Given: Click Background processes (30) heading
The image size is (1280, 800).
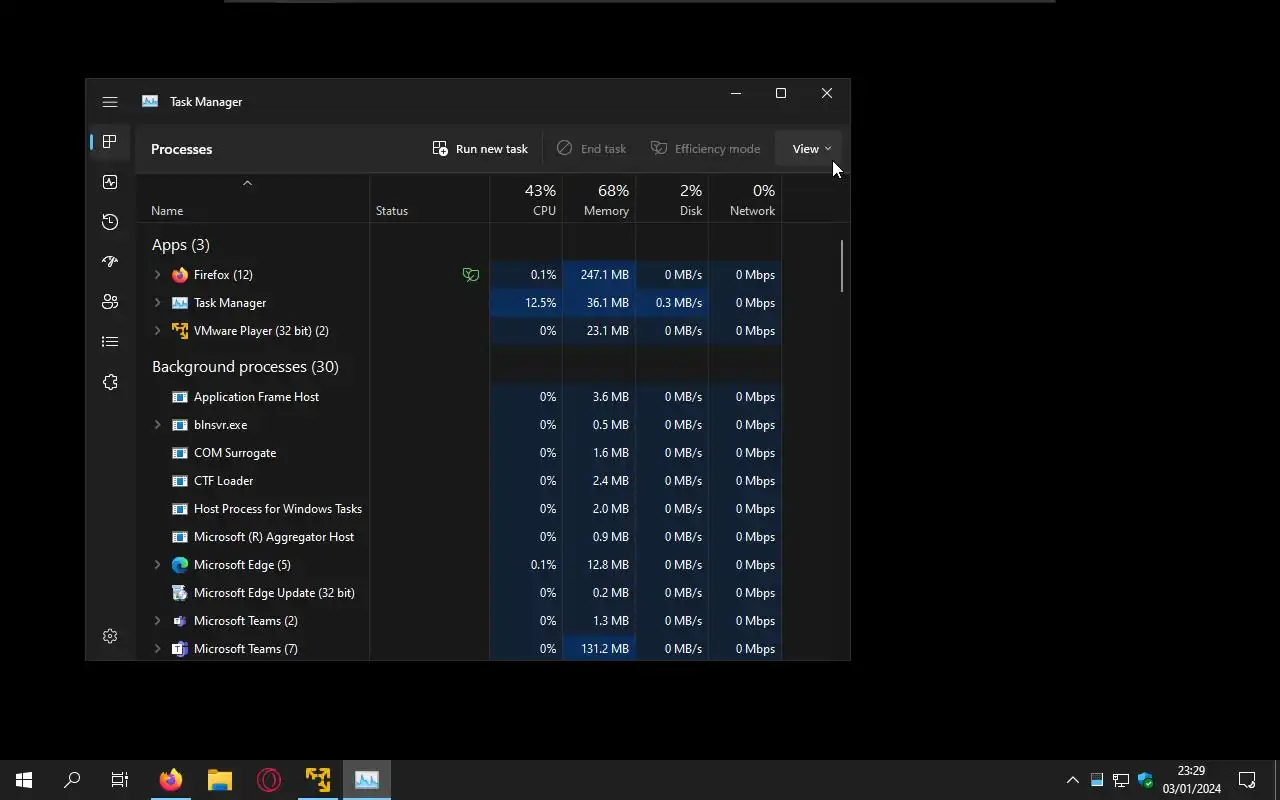Looking at the screenshot, I should click(x=245, y=366).
